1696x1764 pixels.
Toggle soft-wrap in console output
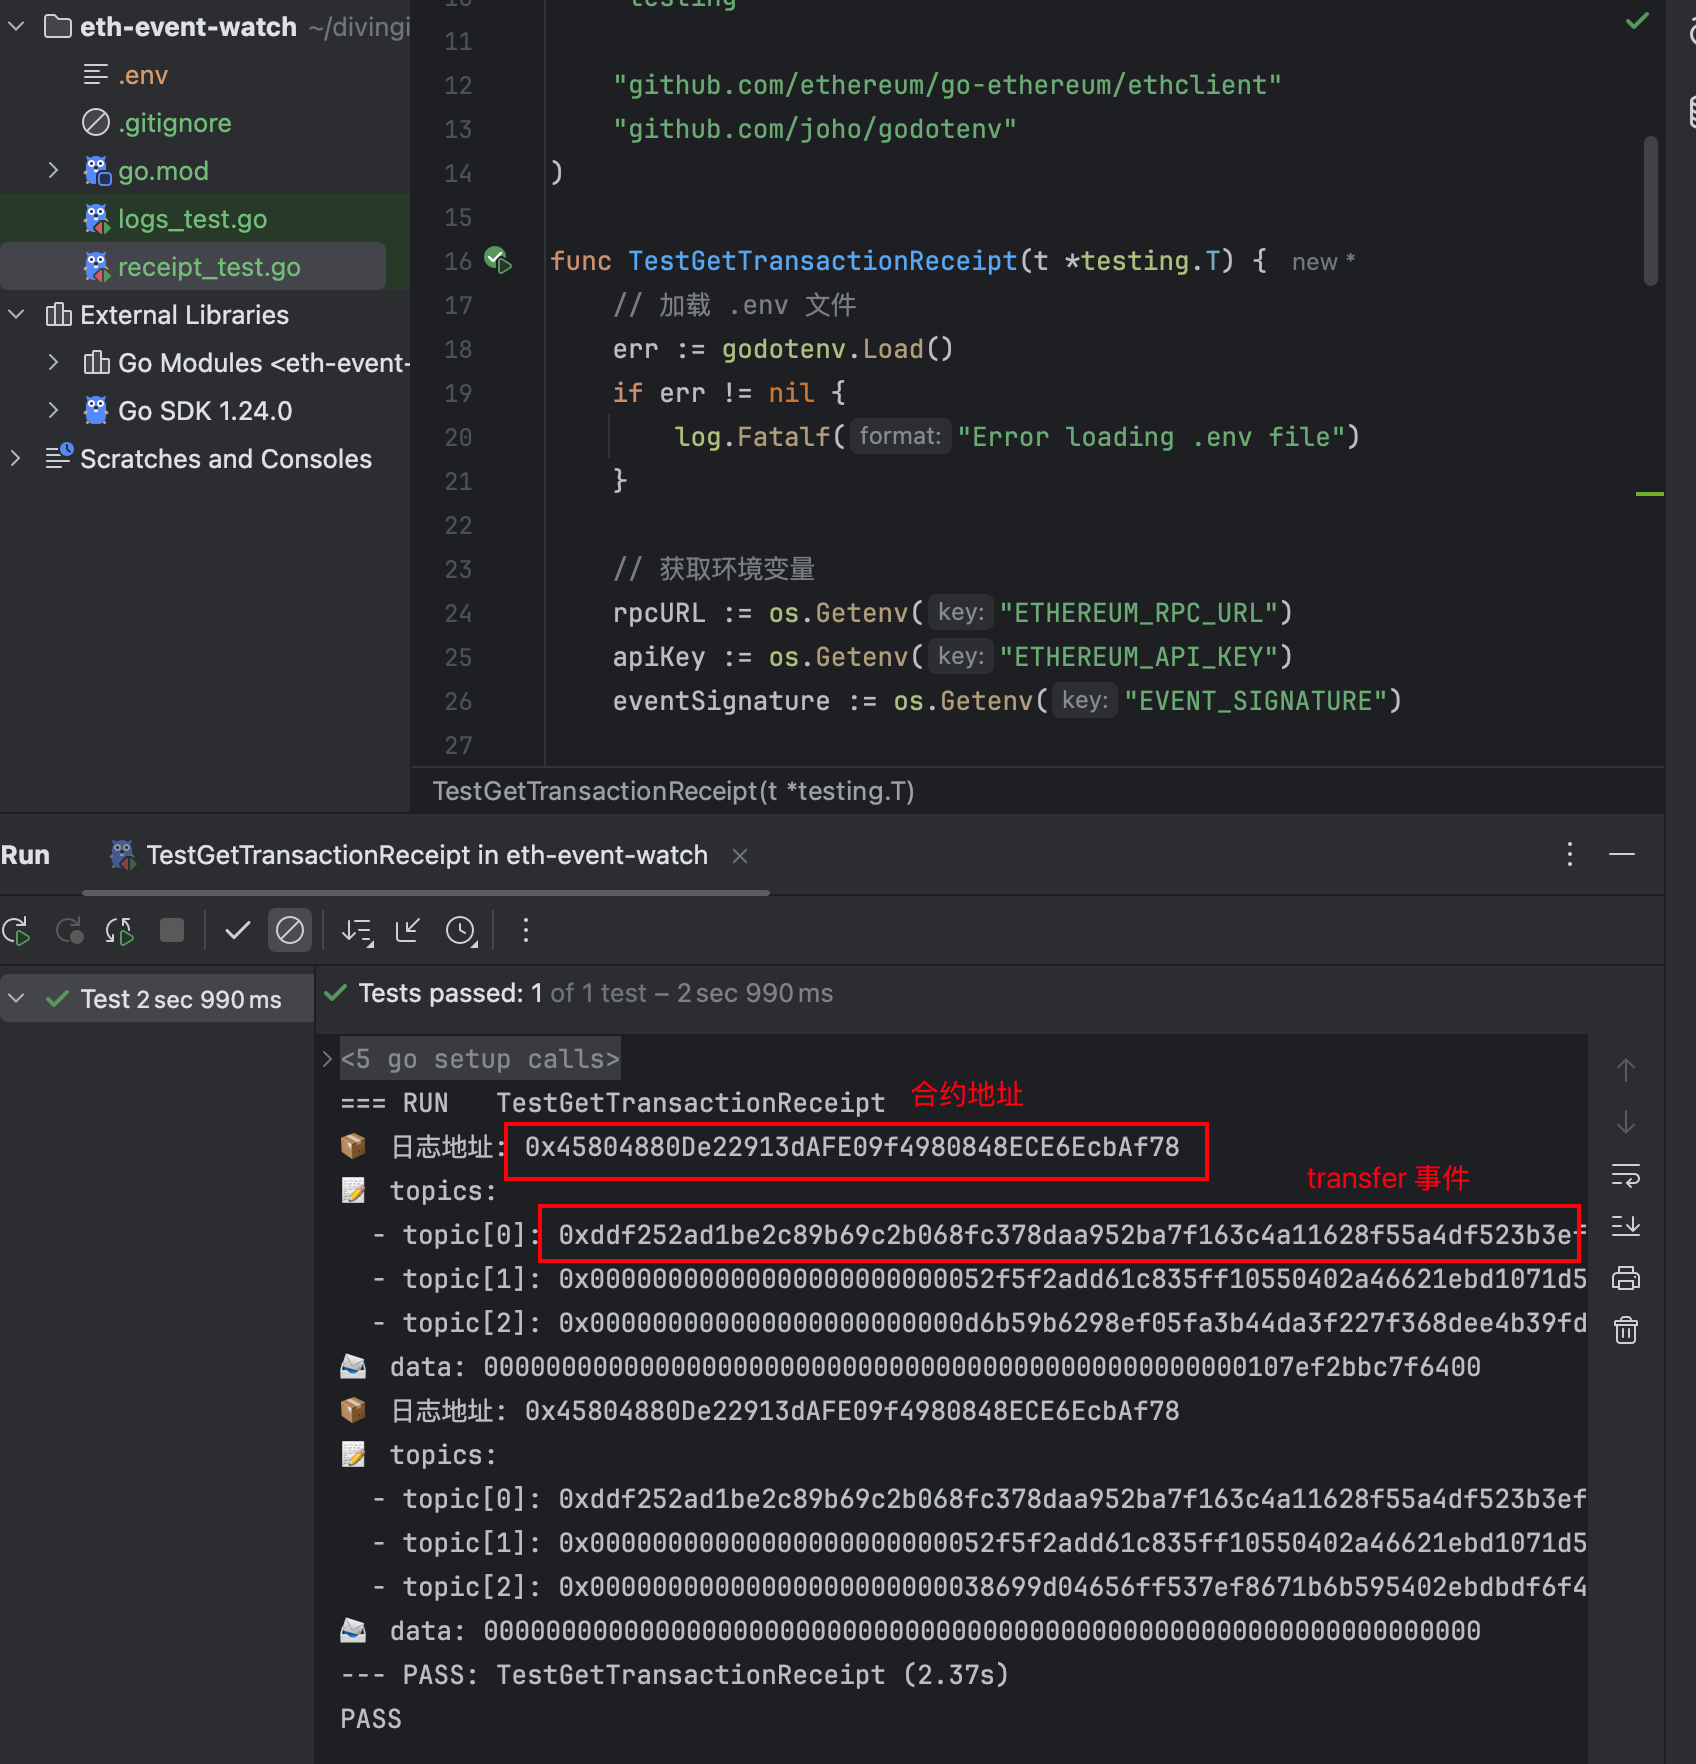pos(1626,1175)
